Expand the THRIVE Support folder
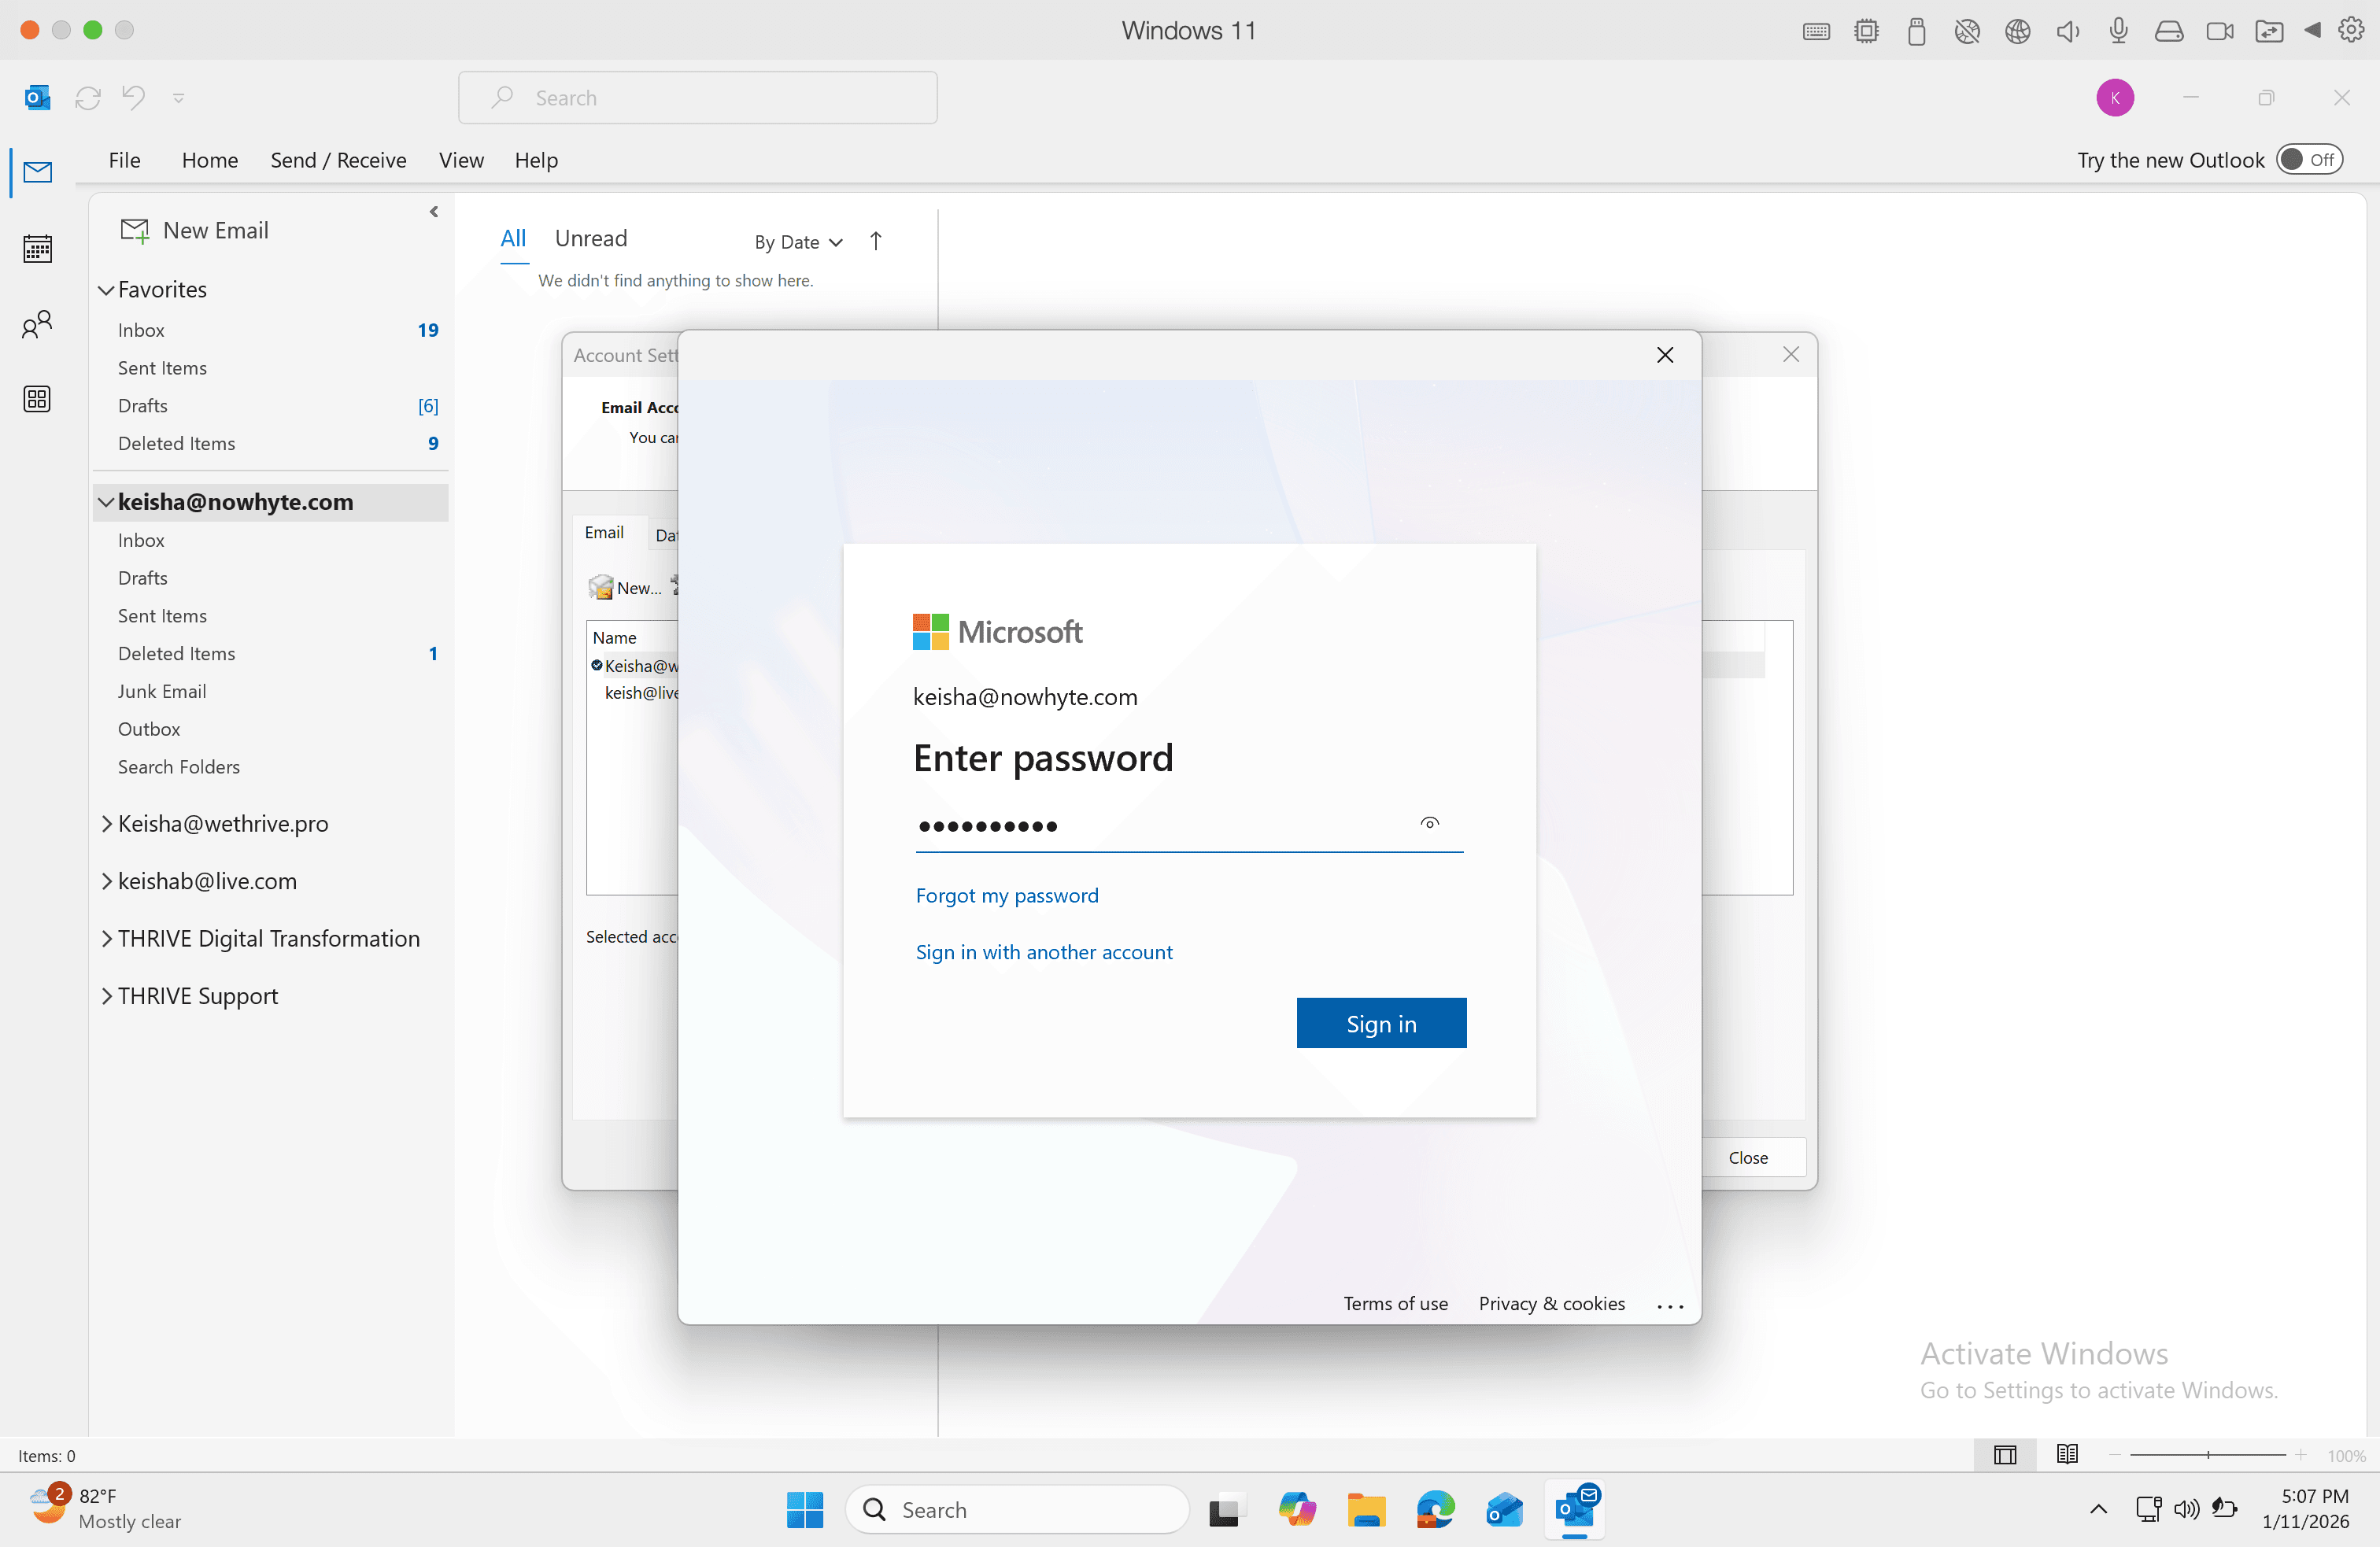Screen dimensions: 2380x1547 [106, 996]
